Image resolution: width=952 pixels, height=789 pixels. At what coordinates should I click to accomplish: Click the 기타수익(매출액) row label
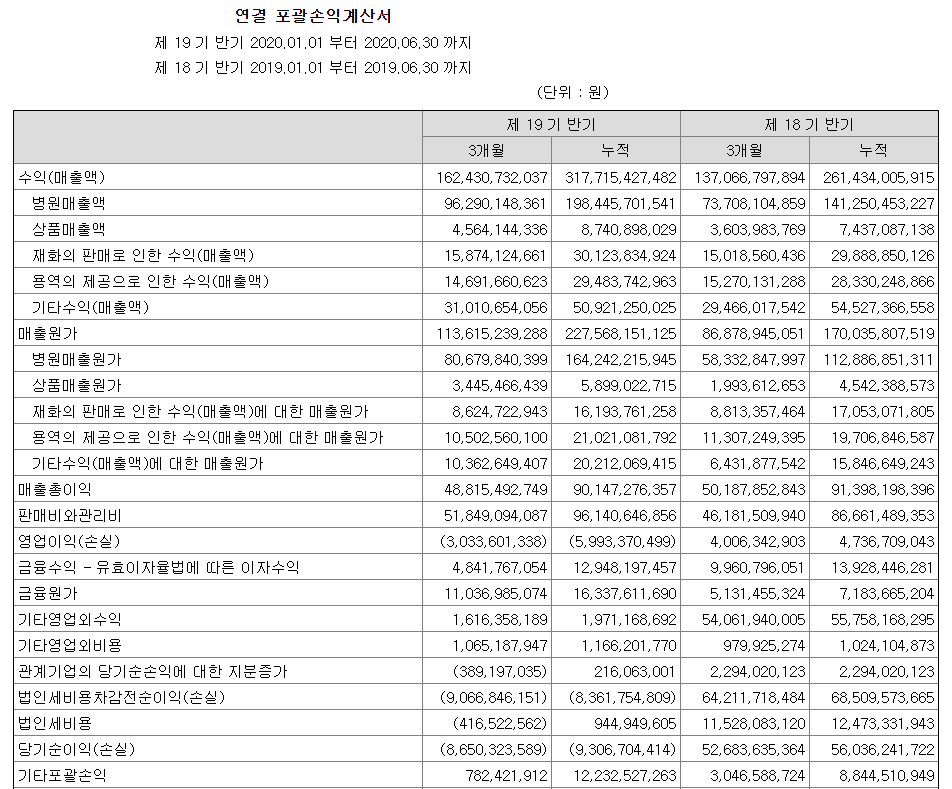(90, 308)
